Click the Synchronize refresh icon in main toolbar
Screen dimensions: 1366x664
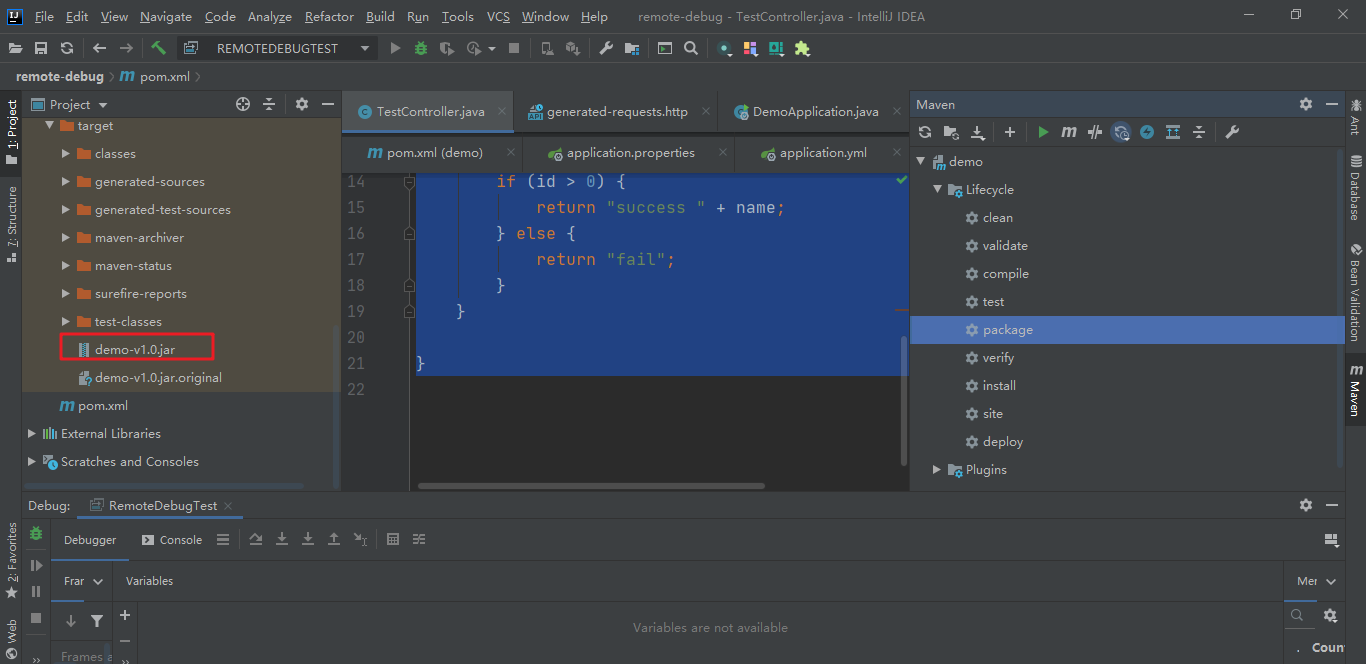pos(67,48)
